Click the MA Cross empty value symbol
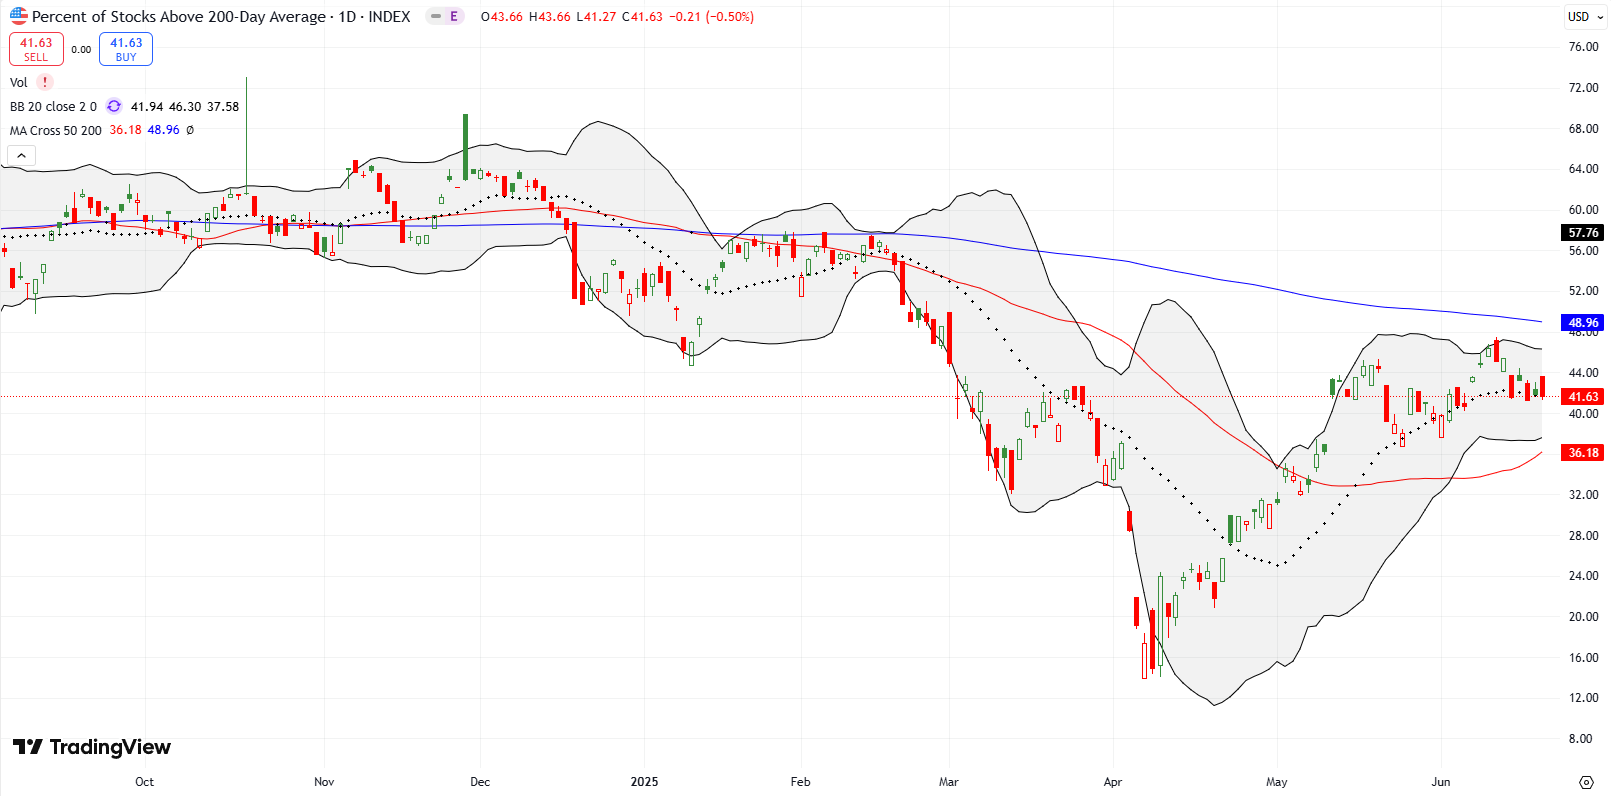 coord(190,131)
